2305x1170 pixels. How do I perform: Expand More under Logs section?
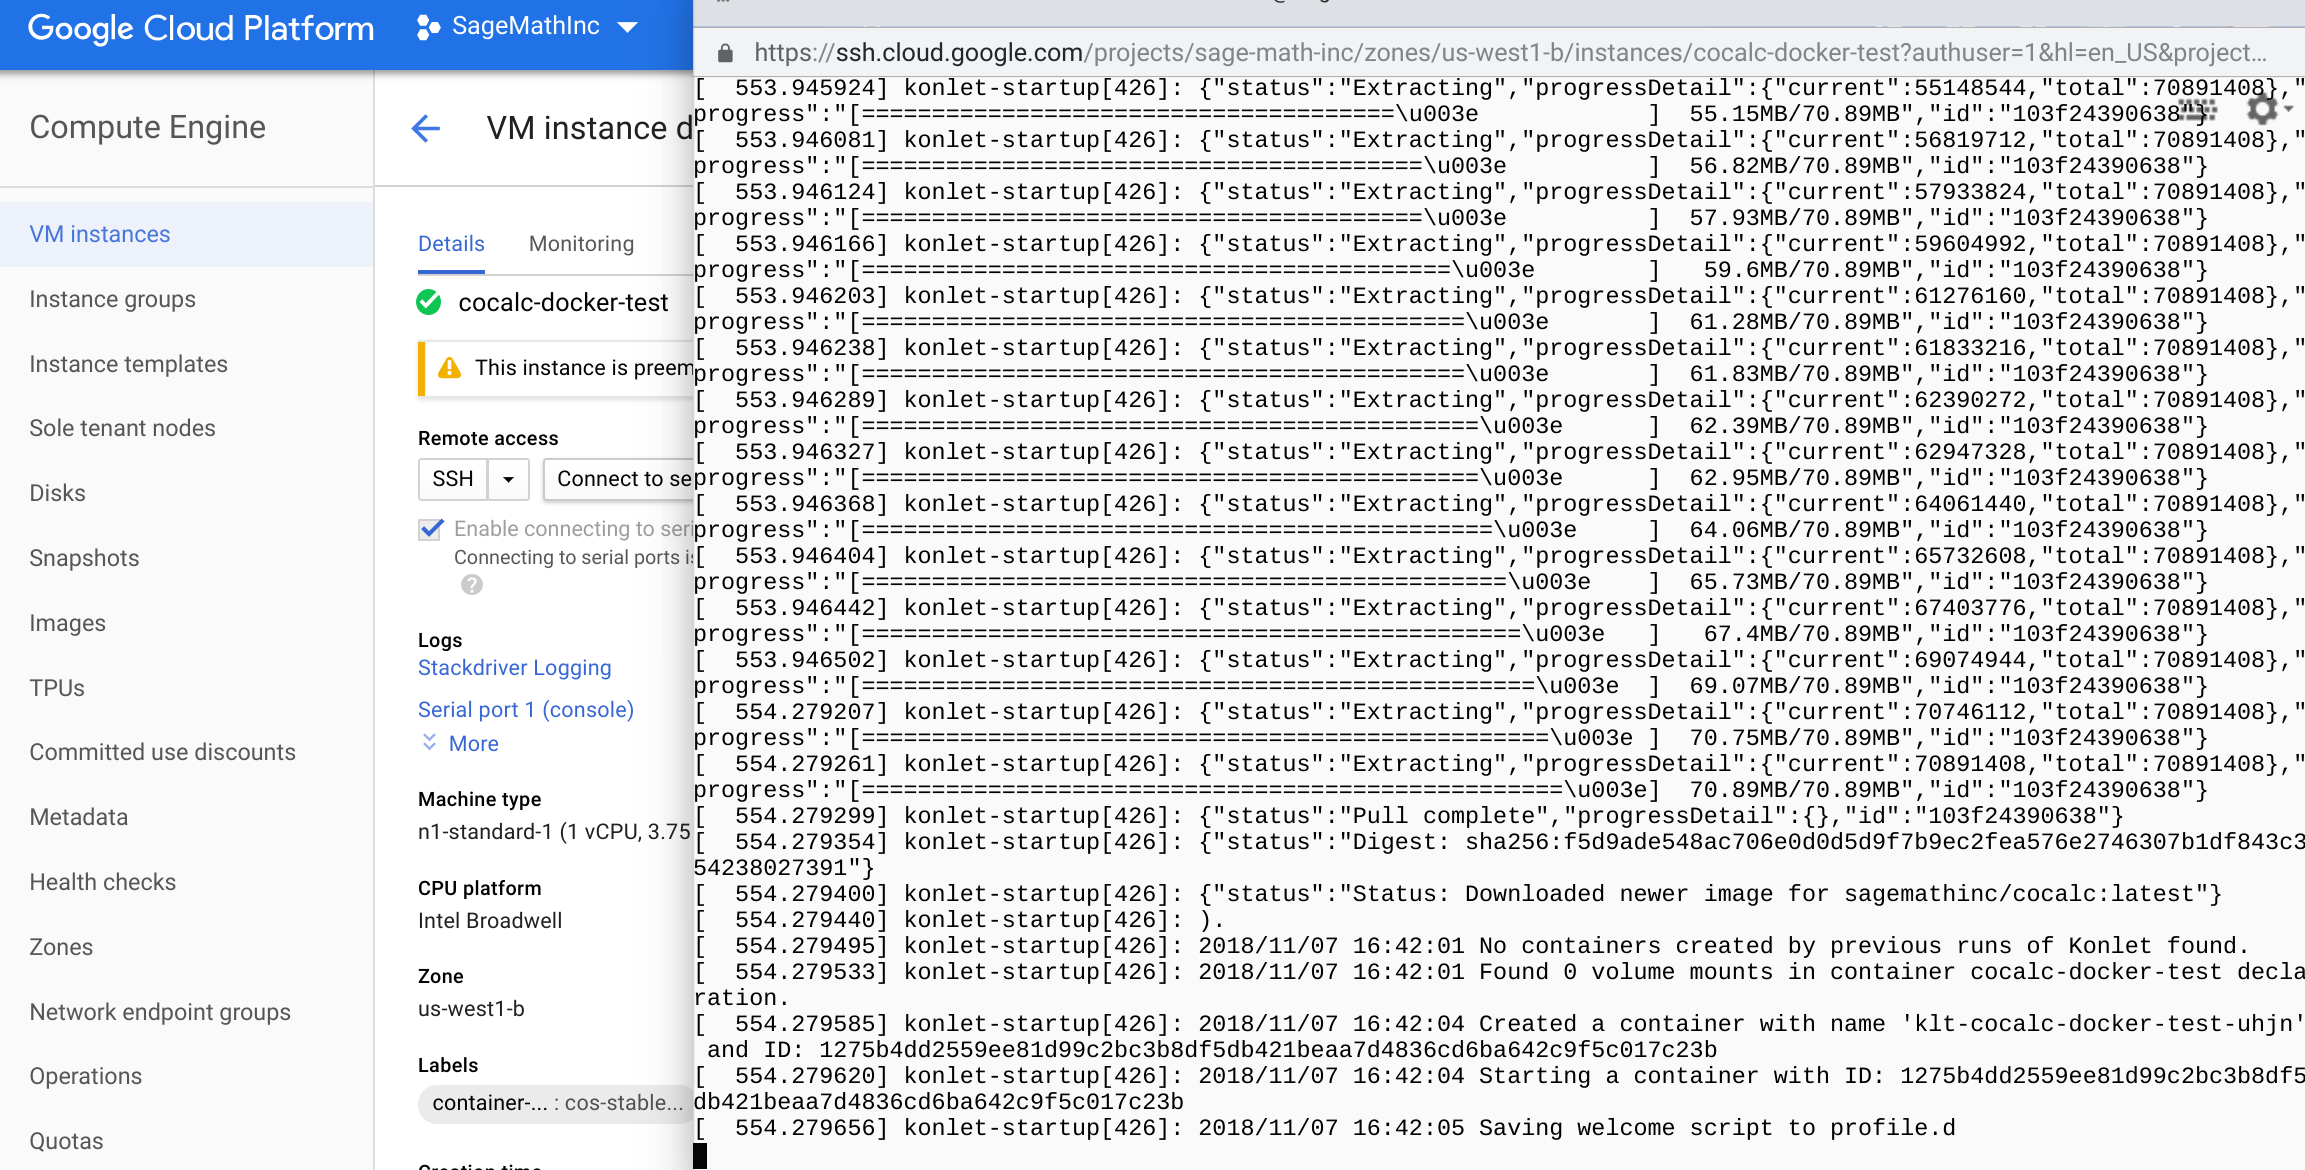(x=460, y=743)
